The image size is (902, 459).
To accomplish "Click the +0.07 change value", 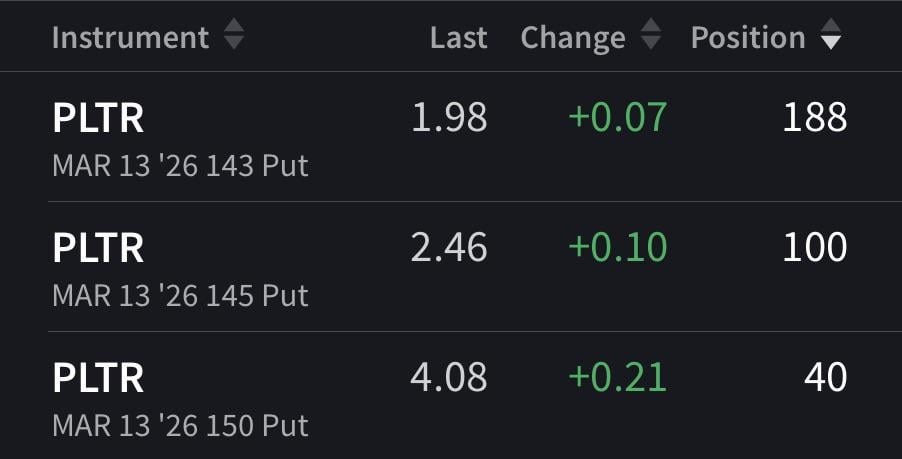I will tap(617, 118).
